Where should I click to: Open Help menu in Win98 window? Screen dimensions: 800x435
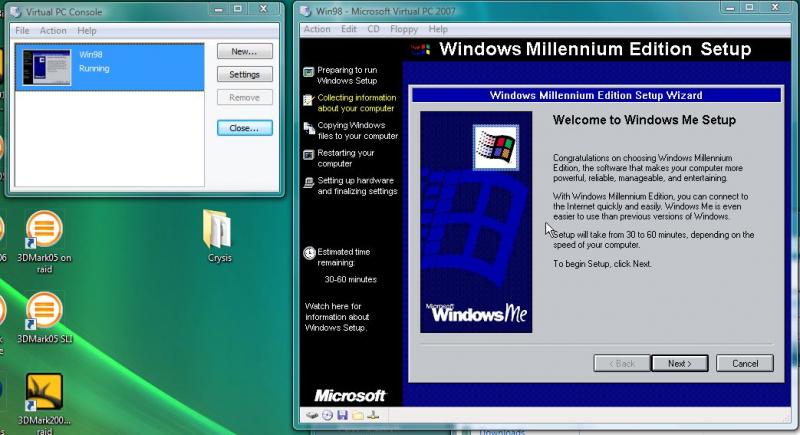click(x=438, y=29)
